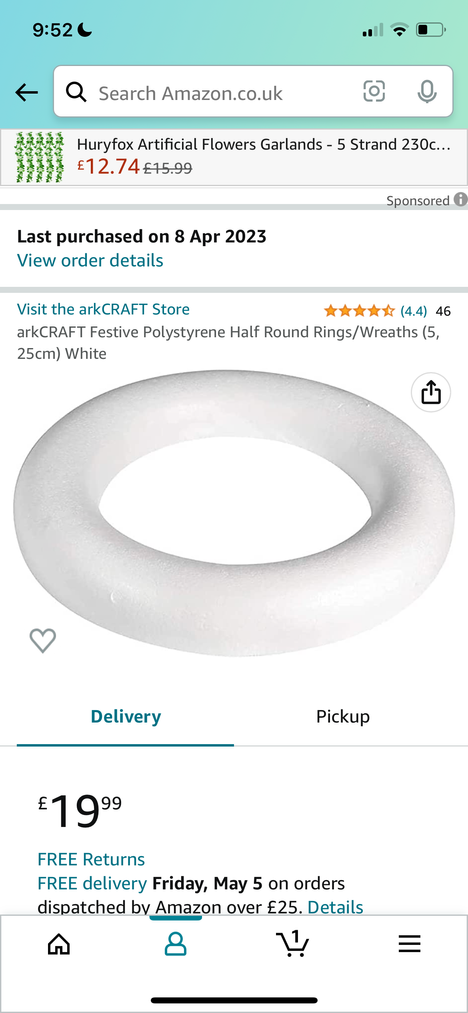This screenshot has height=1013, width=468.
Task: Go to Home tab icon
Action: pos(59,944)
